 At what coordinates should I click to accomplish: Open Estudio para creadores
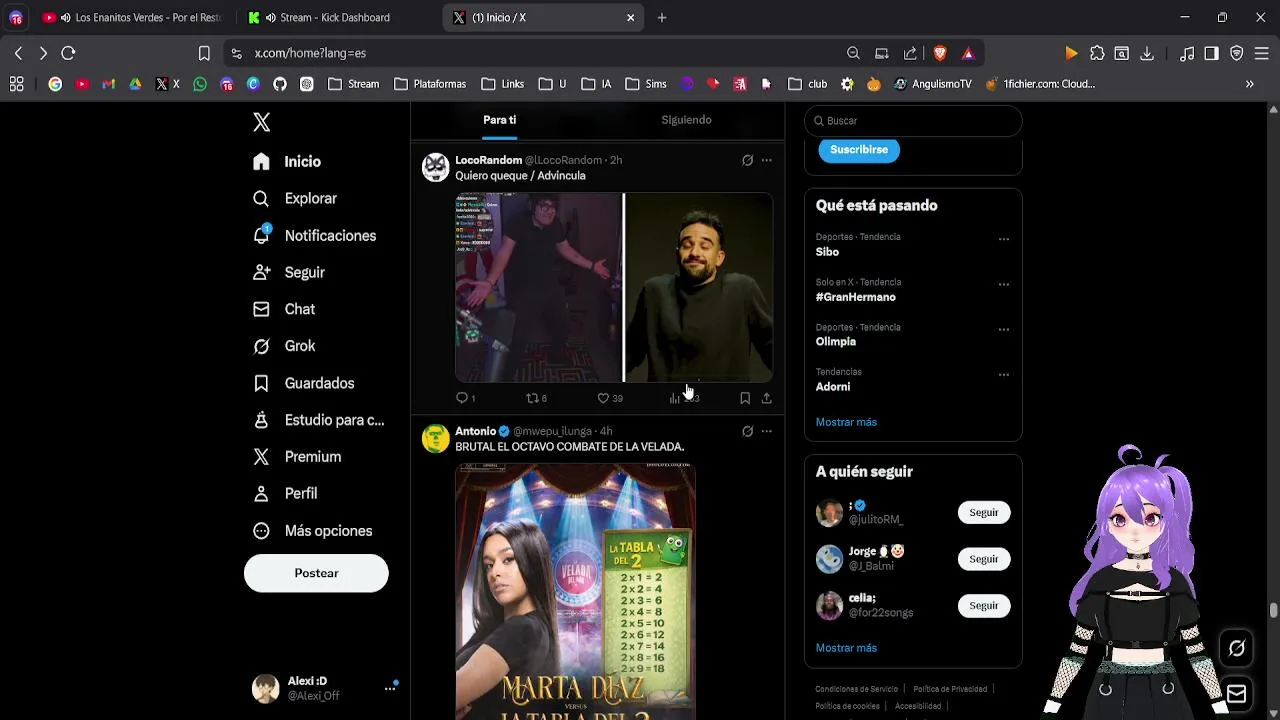point(318,420)
